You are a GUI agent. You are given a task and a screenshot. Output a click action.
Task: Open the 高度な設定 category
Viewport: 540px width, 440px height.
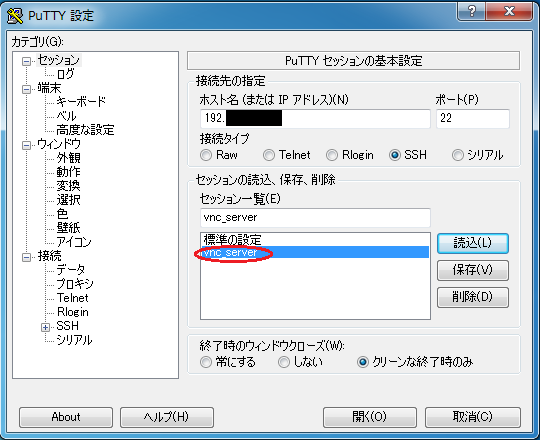coord(85,130)
